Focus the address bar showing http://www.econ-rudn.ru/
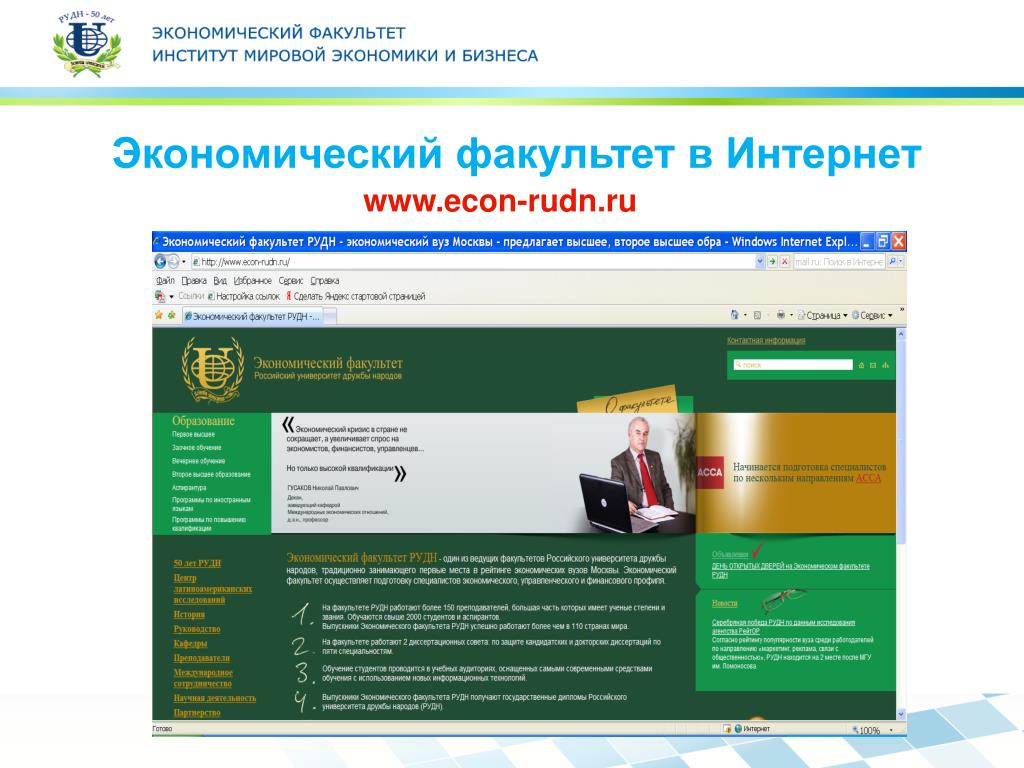 473,262
